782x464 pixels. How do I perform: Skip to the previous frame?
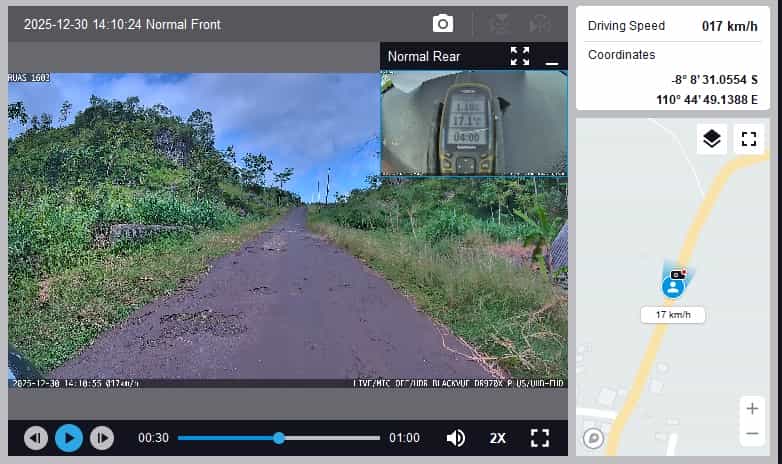[x=36, y=438]
